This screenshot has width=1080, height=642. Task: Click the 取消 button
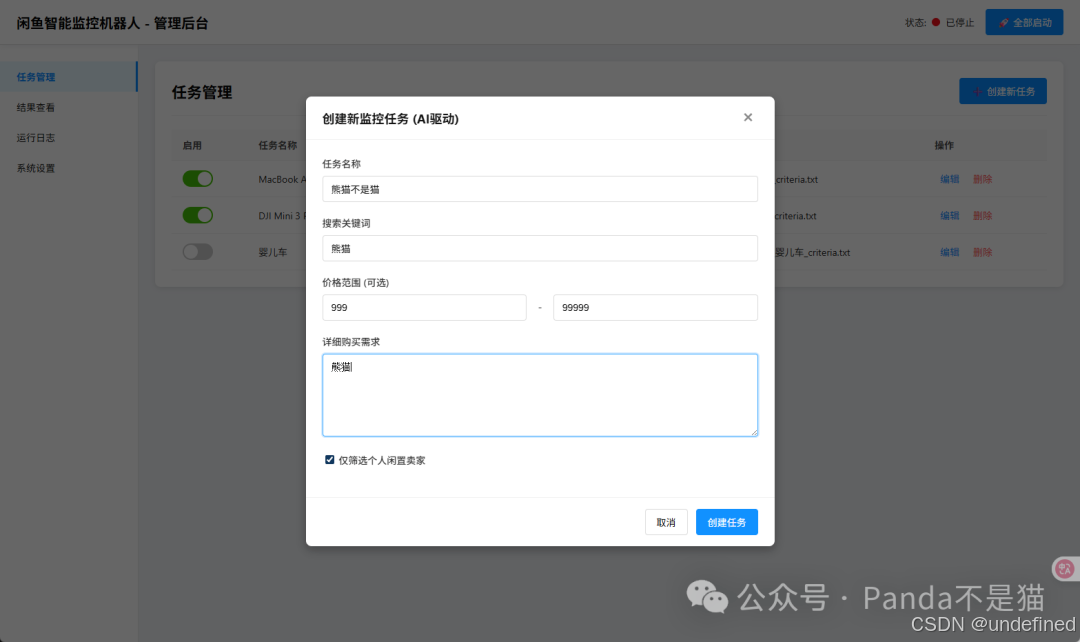666,522
